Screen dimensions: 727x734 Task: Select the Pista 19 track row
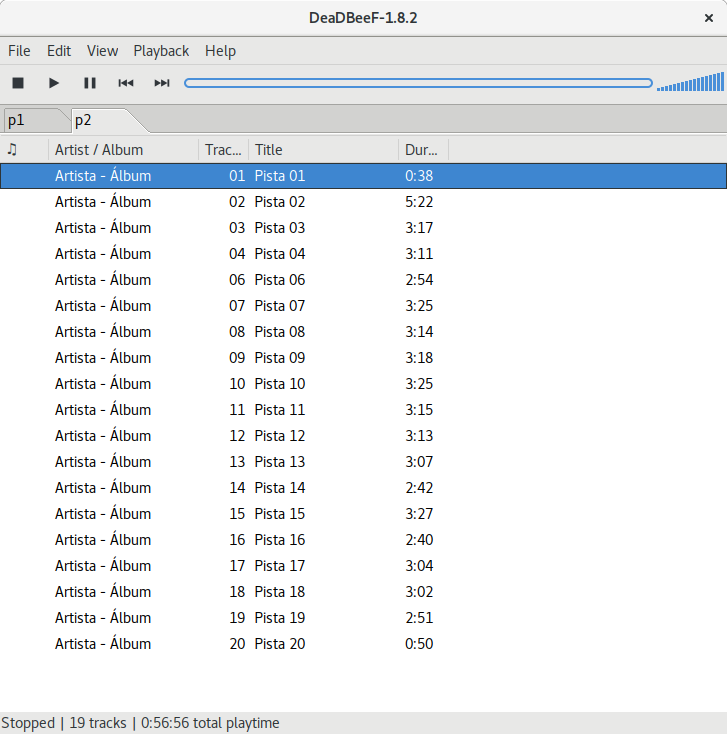point(363,618)
